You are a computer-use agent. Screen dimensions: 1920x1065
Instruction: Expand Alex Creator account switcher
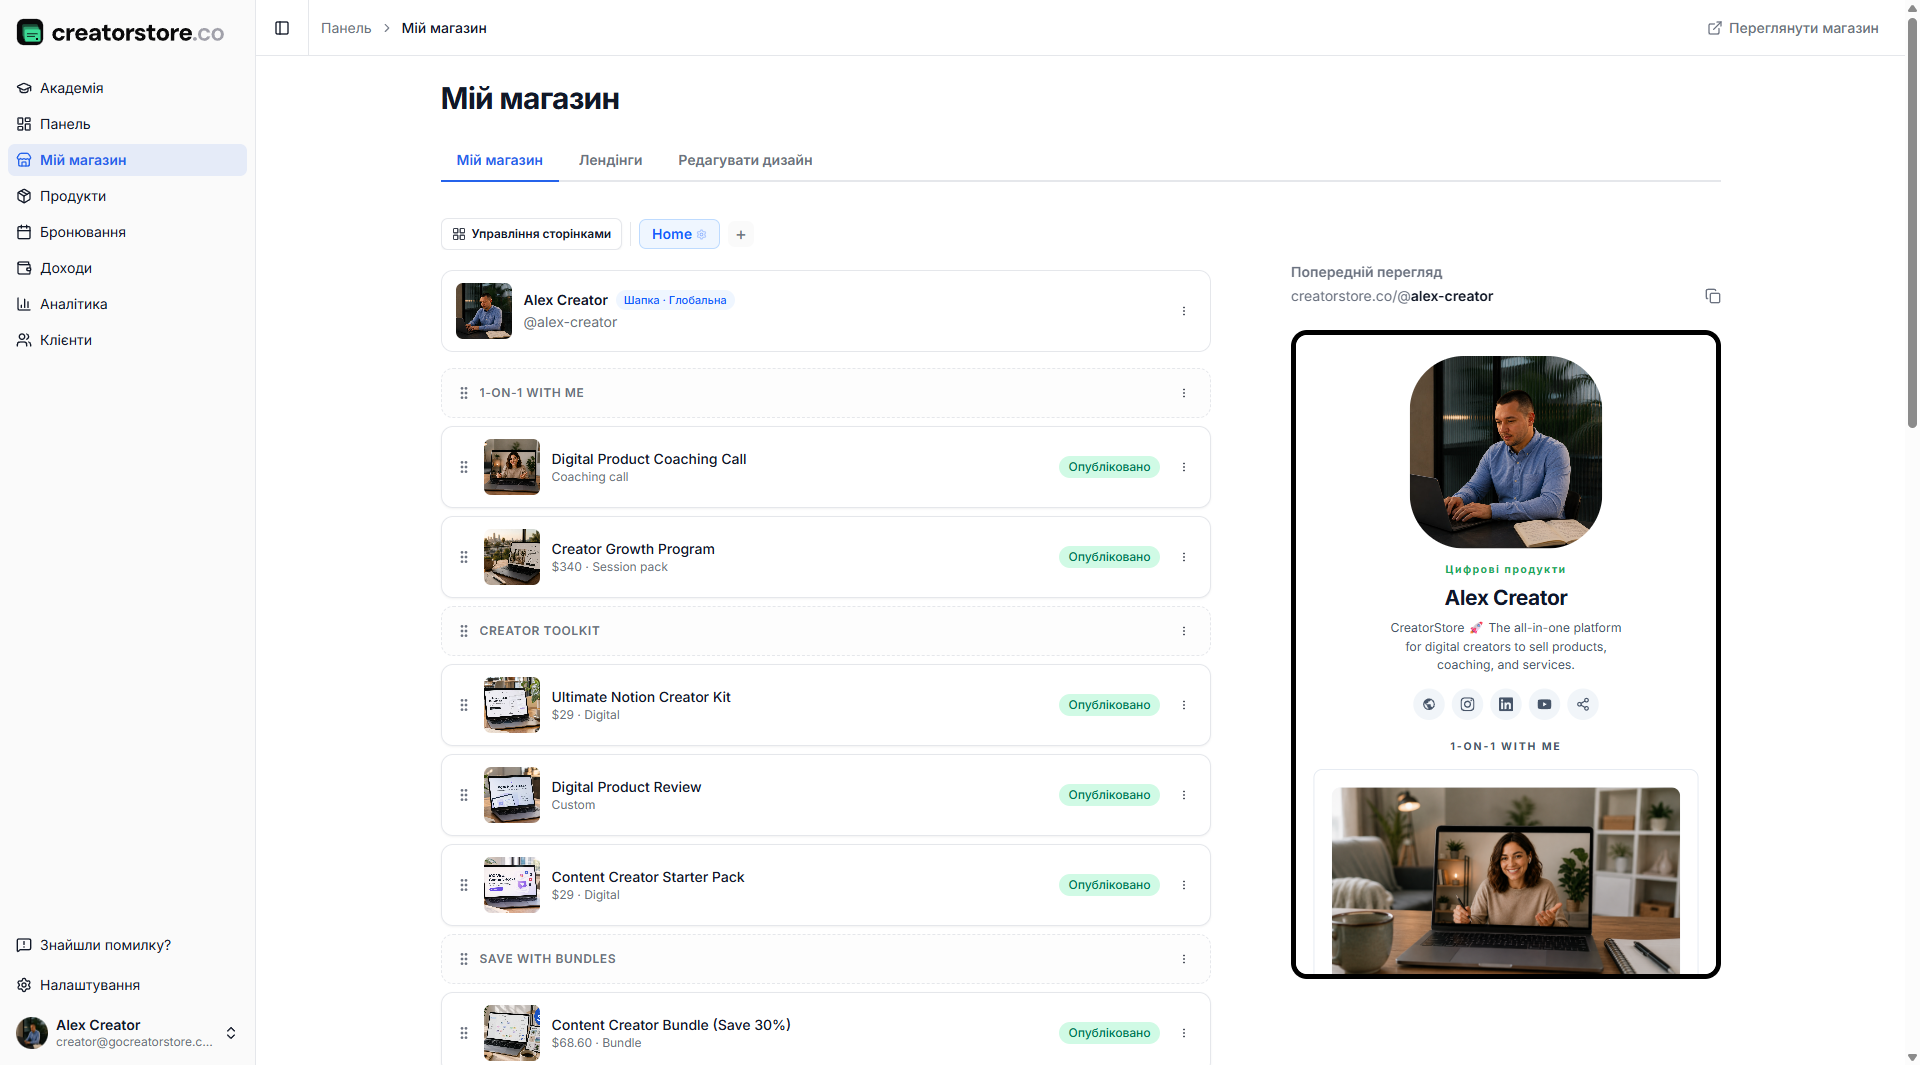tap(127, 1033)
